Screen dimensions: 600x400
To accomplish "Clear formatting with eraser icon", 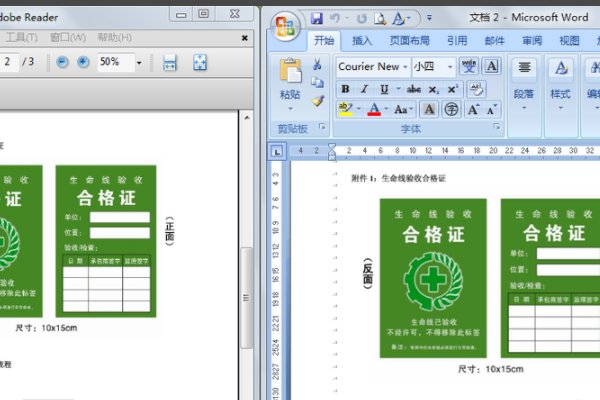I will click(x=476, y=89).
